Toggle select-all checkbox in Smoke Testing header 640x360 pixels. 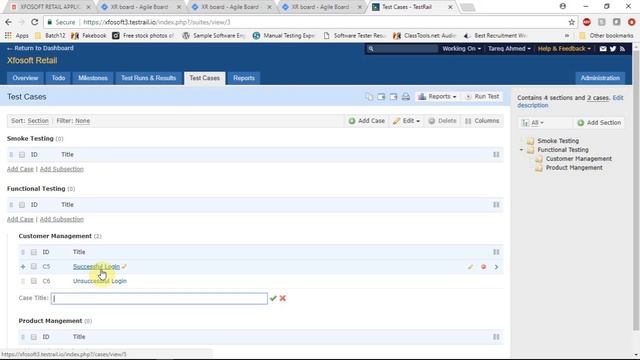pyautogui.click(x=22, y=155)
